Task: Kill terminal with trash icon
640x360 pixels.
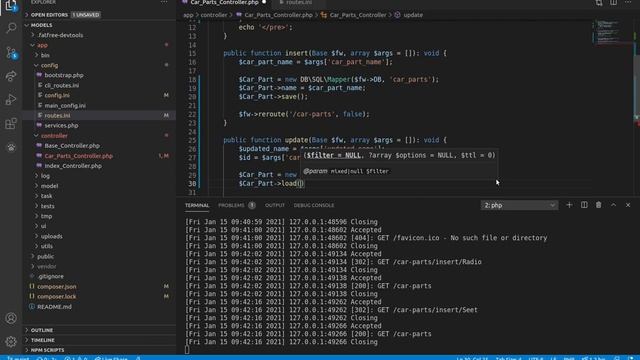Action: pyautogui.click(x=598, y=205)
